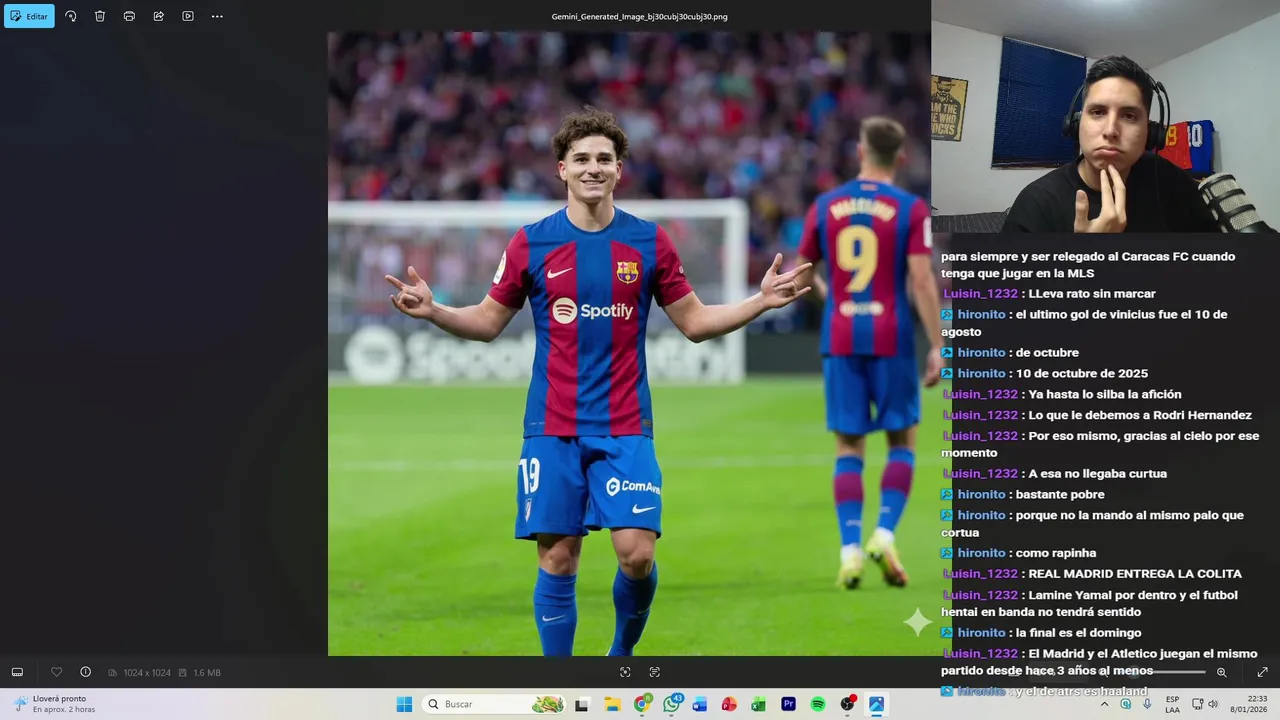
Task: Open the ESP LAA language switcher
Action: tap(1172, 704)
